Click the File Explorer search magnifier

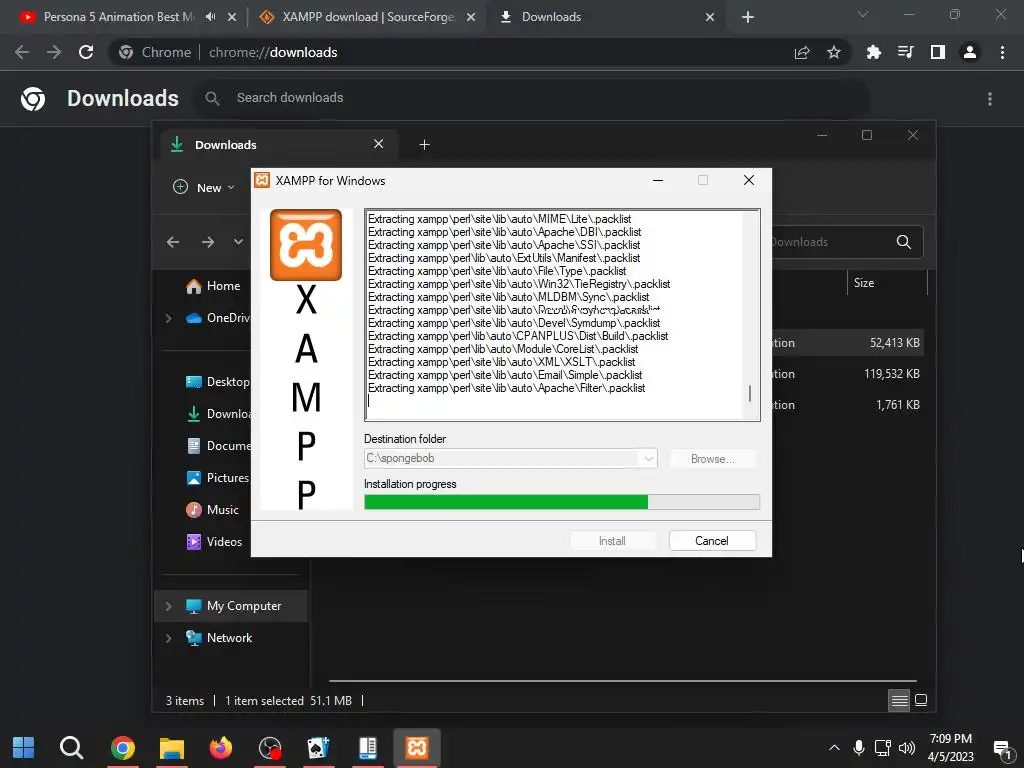coord(904,242)
